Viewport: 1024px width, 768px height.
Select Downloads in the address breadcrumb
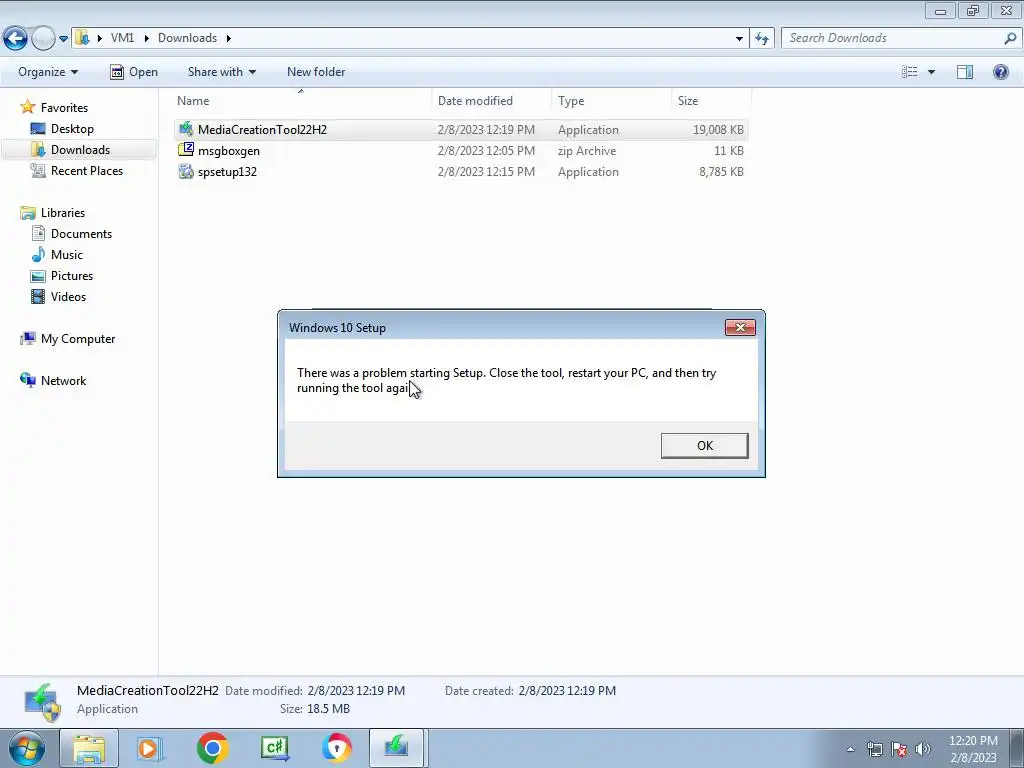pyautogui.click(x=187, y=38)
